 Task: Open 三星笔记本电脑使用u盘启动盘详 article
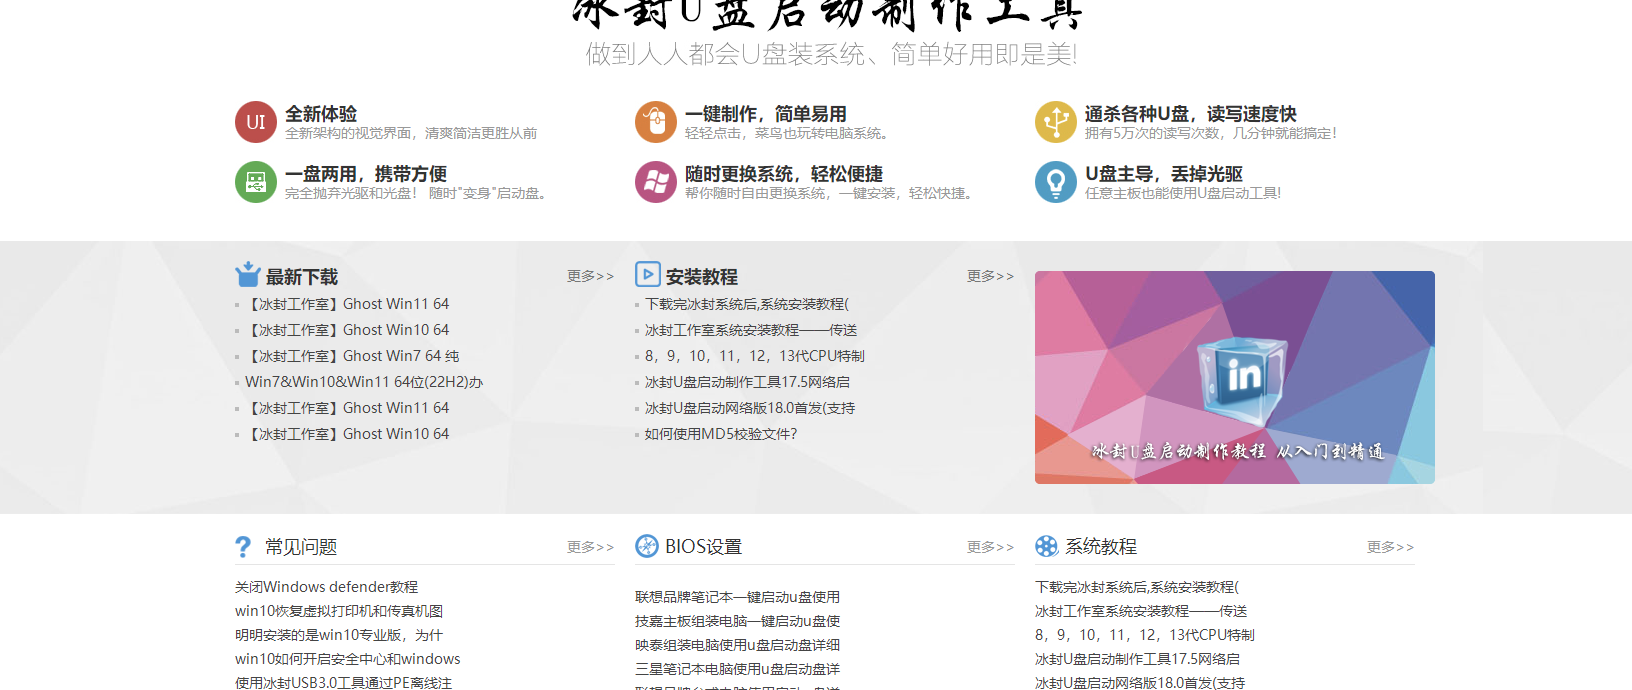738,669
